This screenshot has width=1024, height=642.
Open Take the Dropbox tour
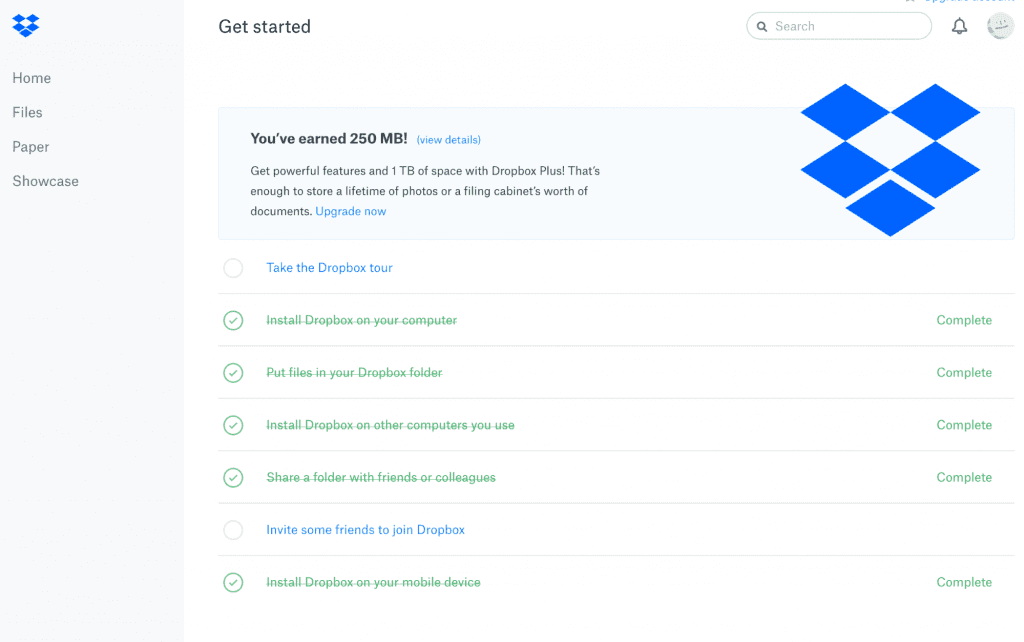click(329, 268)
